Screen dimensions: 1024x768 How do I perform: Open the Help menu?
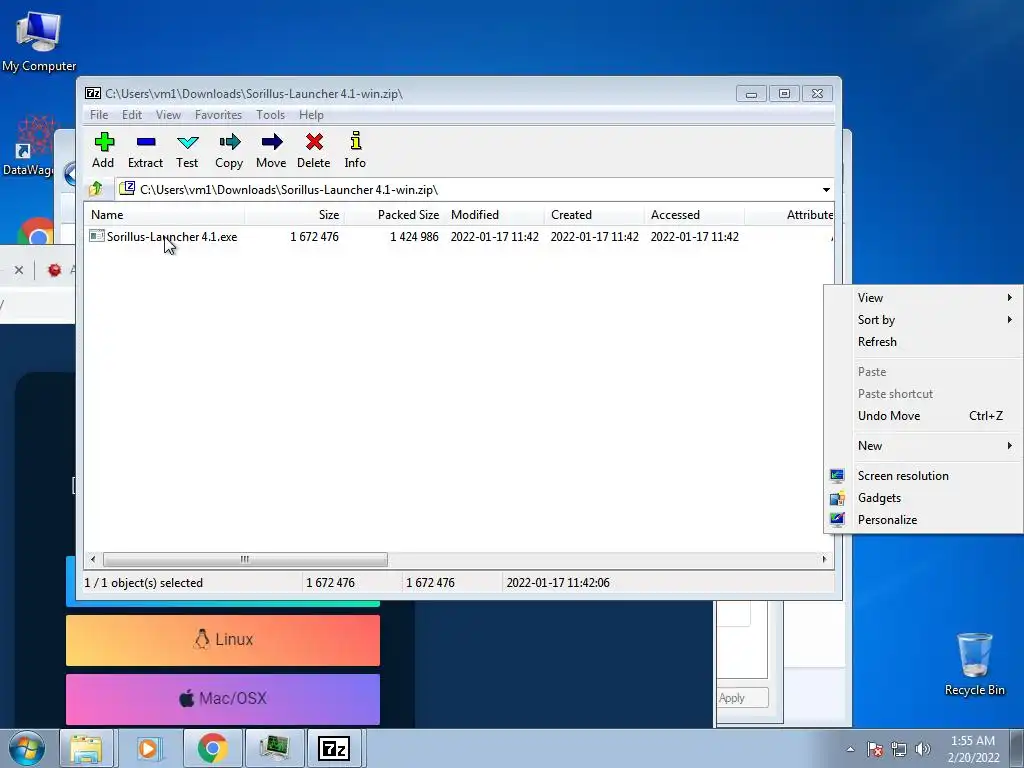[312, 115]
